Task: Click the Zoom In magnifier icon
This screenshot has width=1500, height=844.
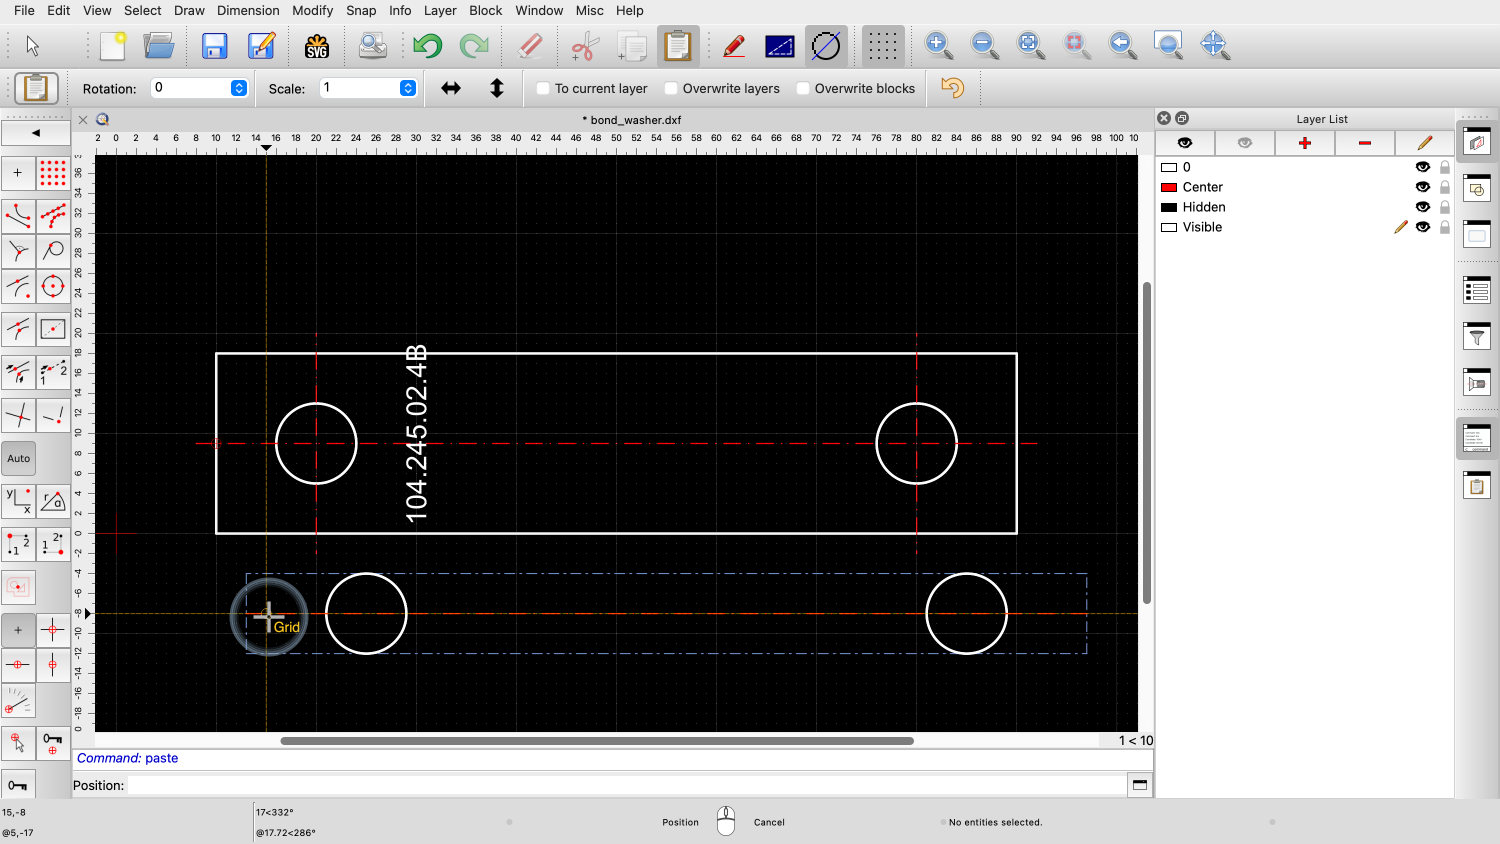Action: pyautogui.click(x=938, y=46)
